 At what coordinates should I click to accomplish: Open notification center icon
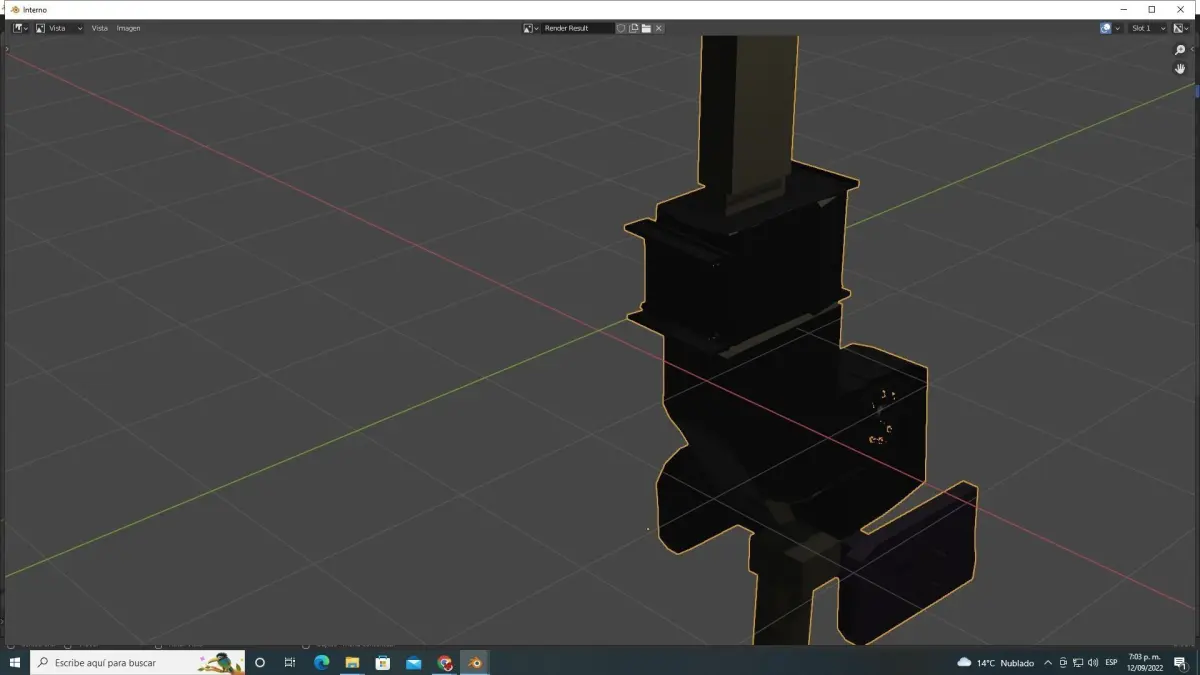point(1181,663)
